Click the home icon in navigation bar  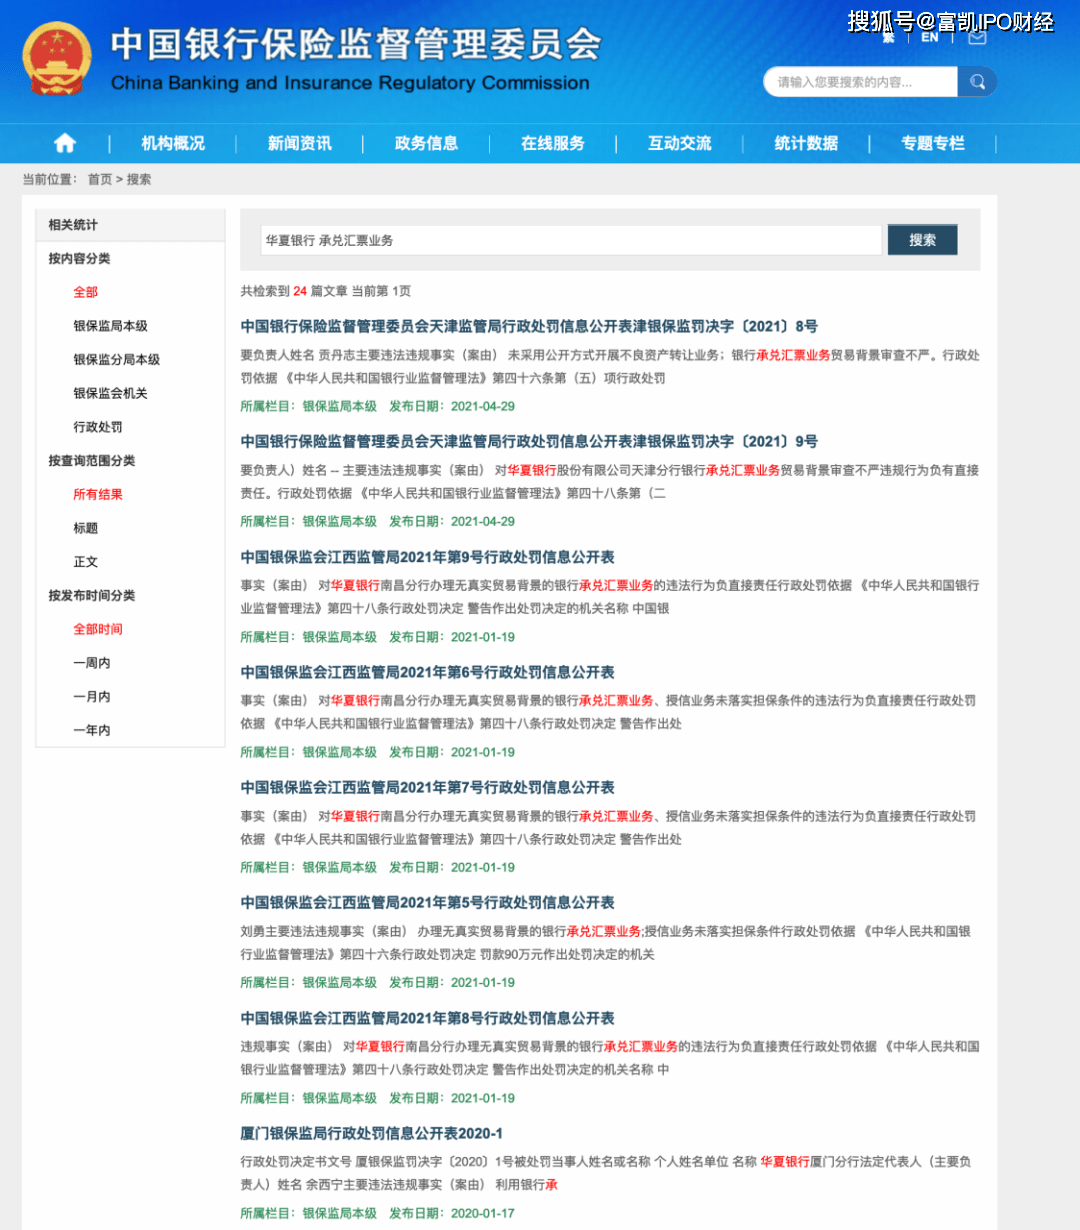click(64, 143)
